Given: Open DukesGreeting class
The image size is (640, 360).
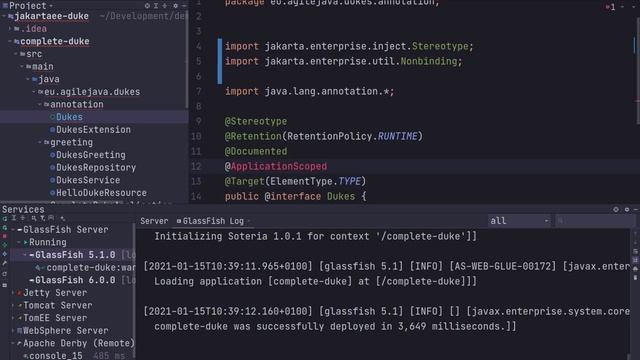Looking at the screenshot, I should (91, 155).
